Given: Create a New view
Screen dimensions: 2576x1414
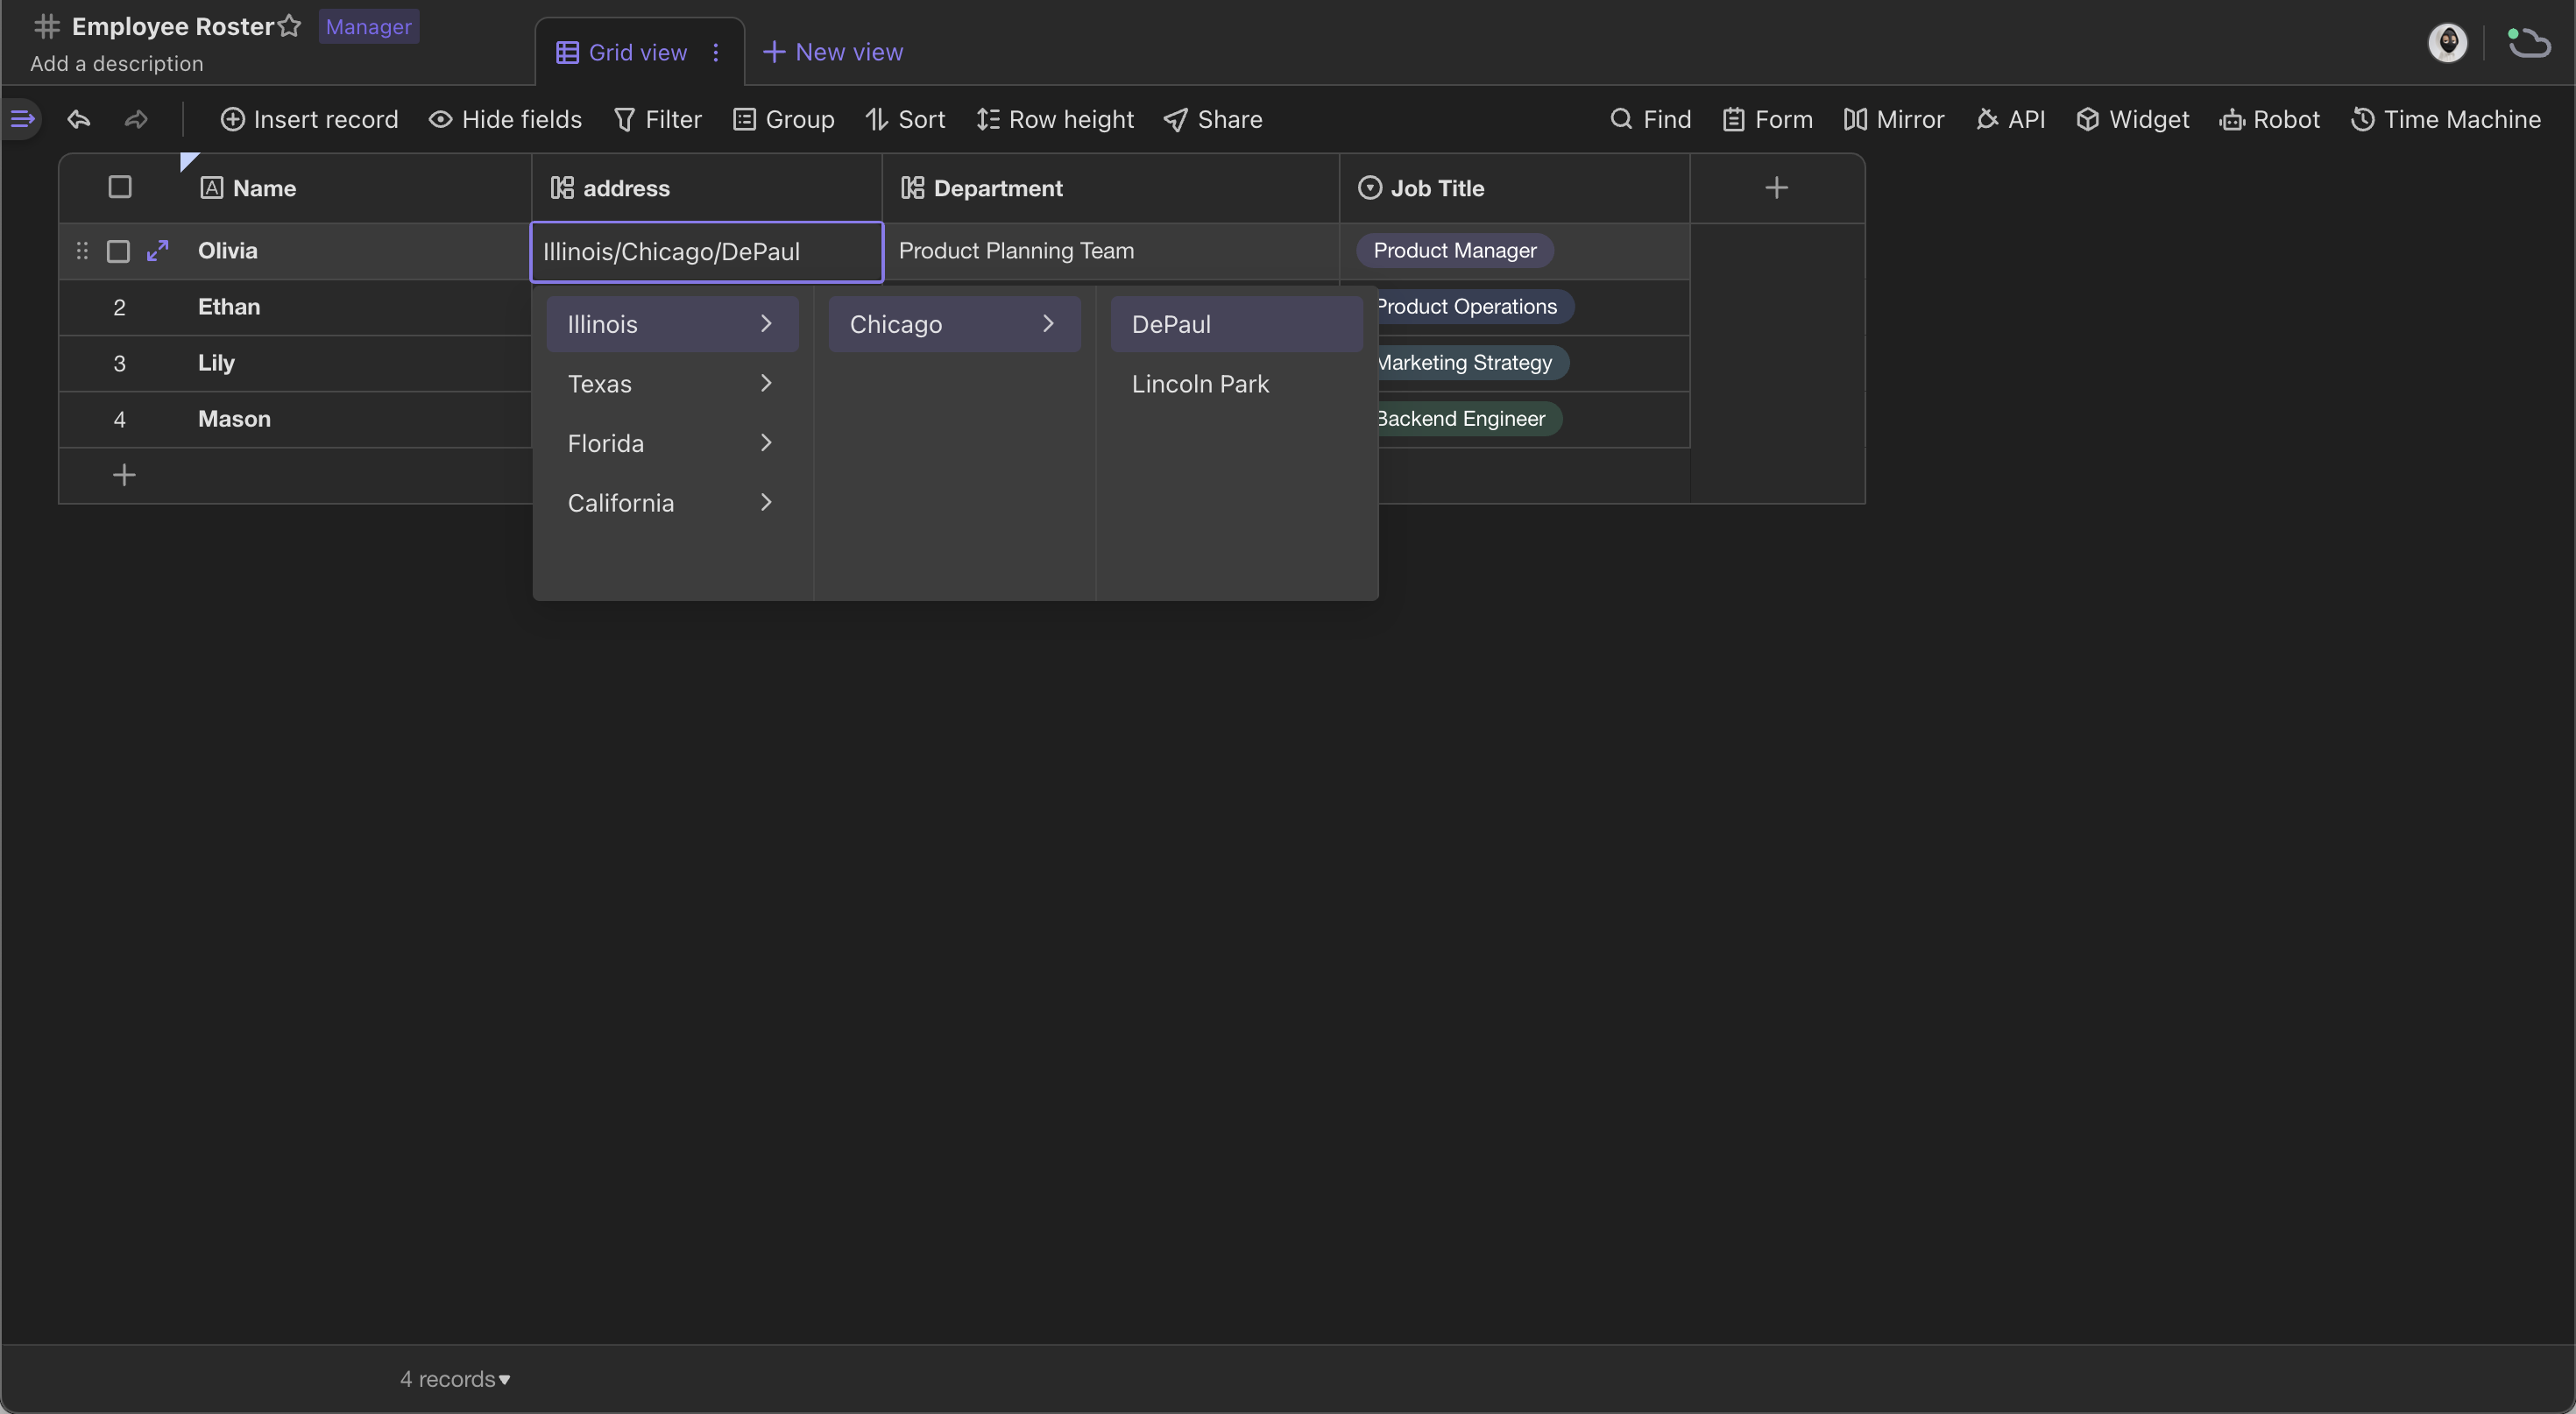Looking at the screenshot, I should click(x=832, y=52).
